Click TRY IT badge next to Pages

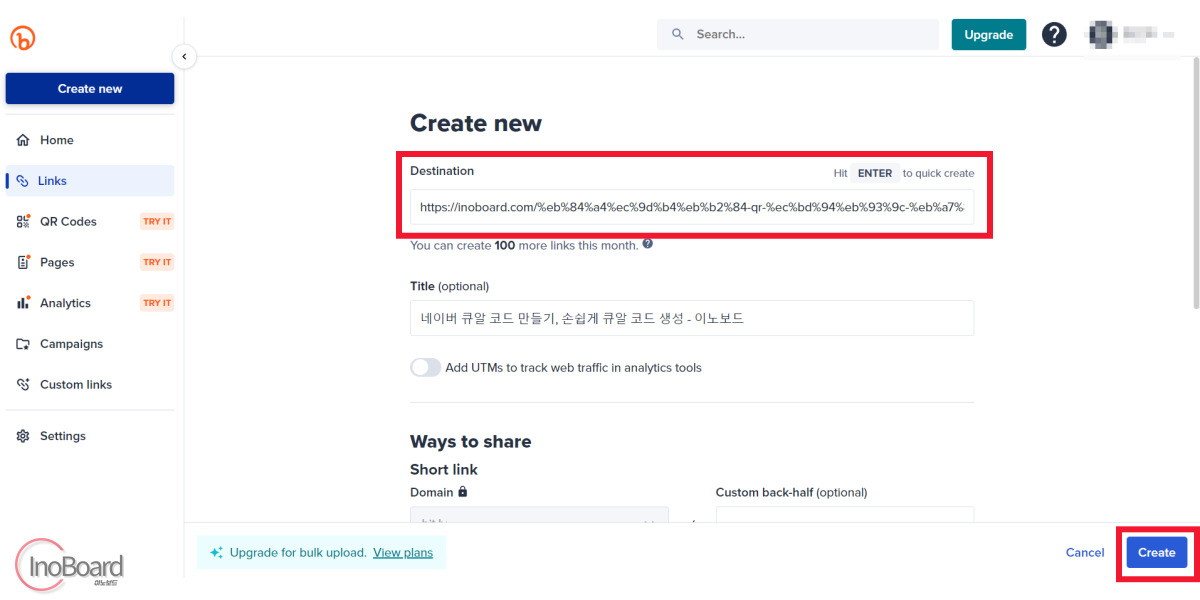click(x=157, y=262)
